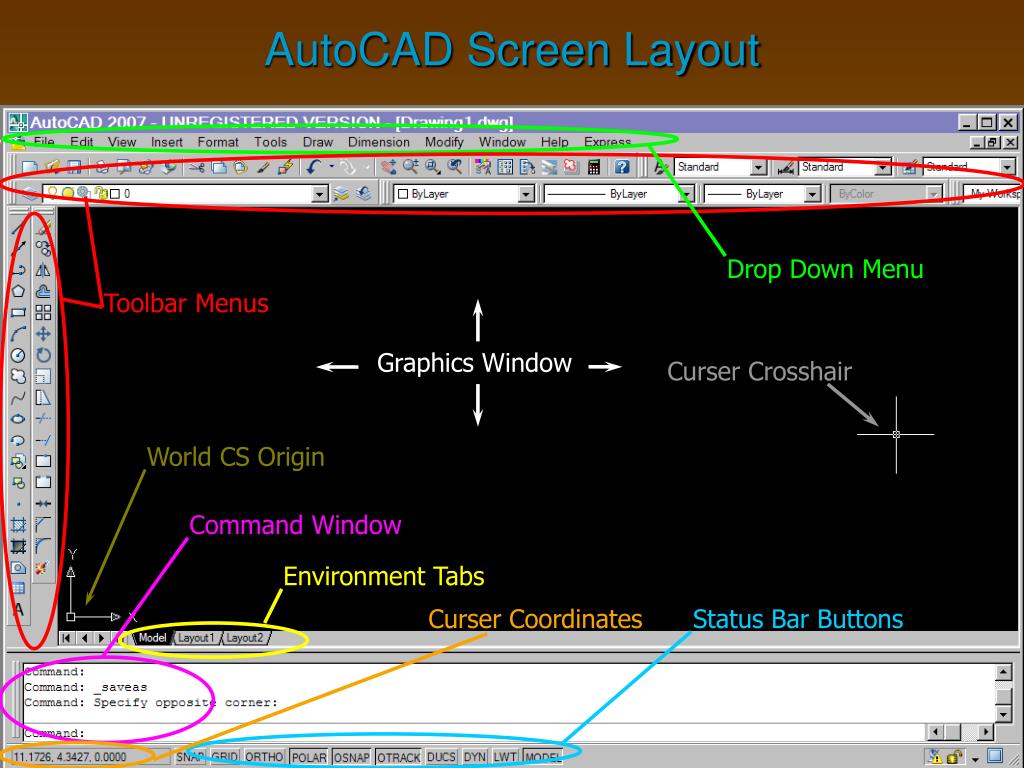Select the Revision Cloud tool
Image resolution: width=1024 pixels, height=768 pixels.
coord(18,377)
